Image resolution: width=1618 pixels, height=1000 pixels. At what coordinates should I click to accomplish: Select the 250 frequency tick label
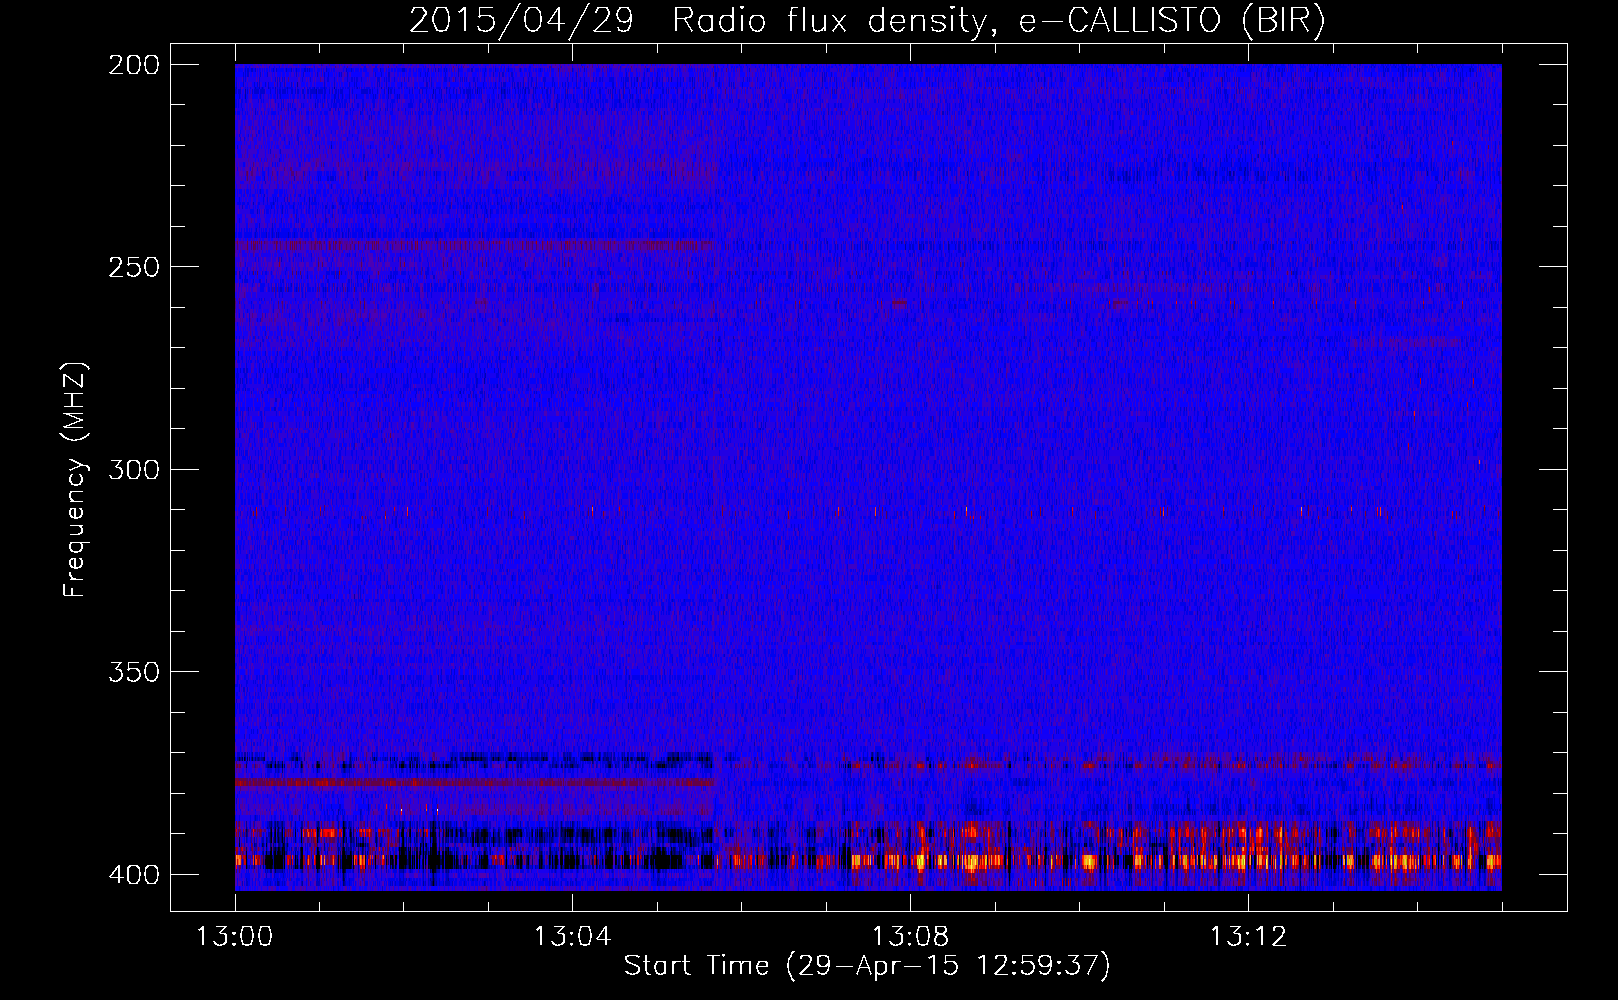(x=134, y=267)
